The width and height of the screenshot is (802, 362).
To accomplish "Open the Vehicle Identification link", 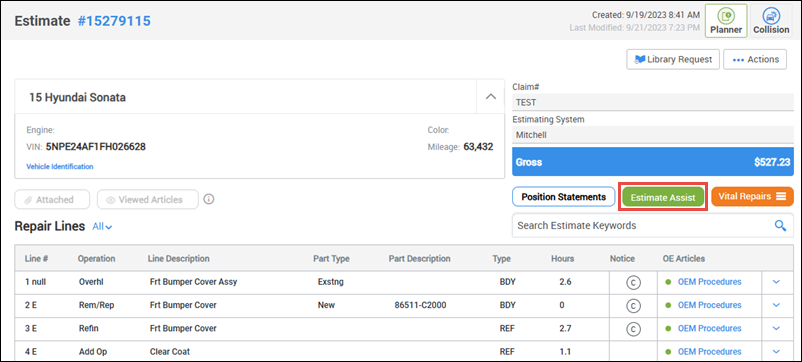I will pyautogui.click(x=60, y=167).
